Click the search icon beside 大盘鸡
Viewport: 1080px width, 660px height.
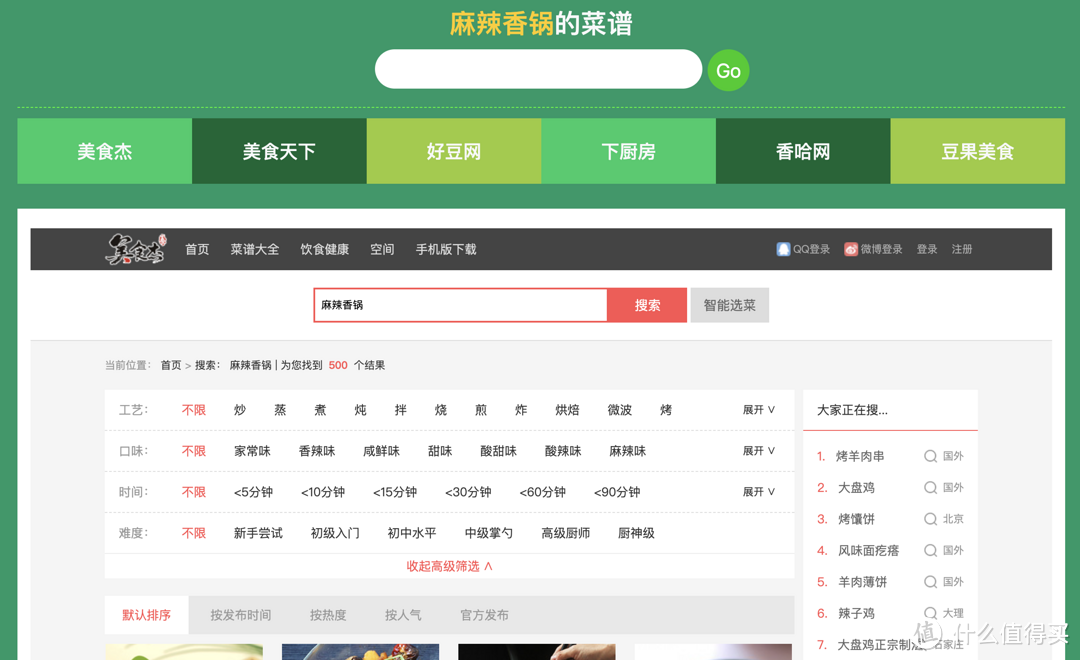click(930, 488)
